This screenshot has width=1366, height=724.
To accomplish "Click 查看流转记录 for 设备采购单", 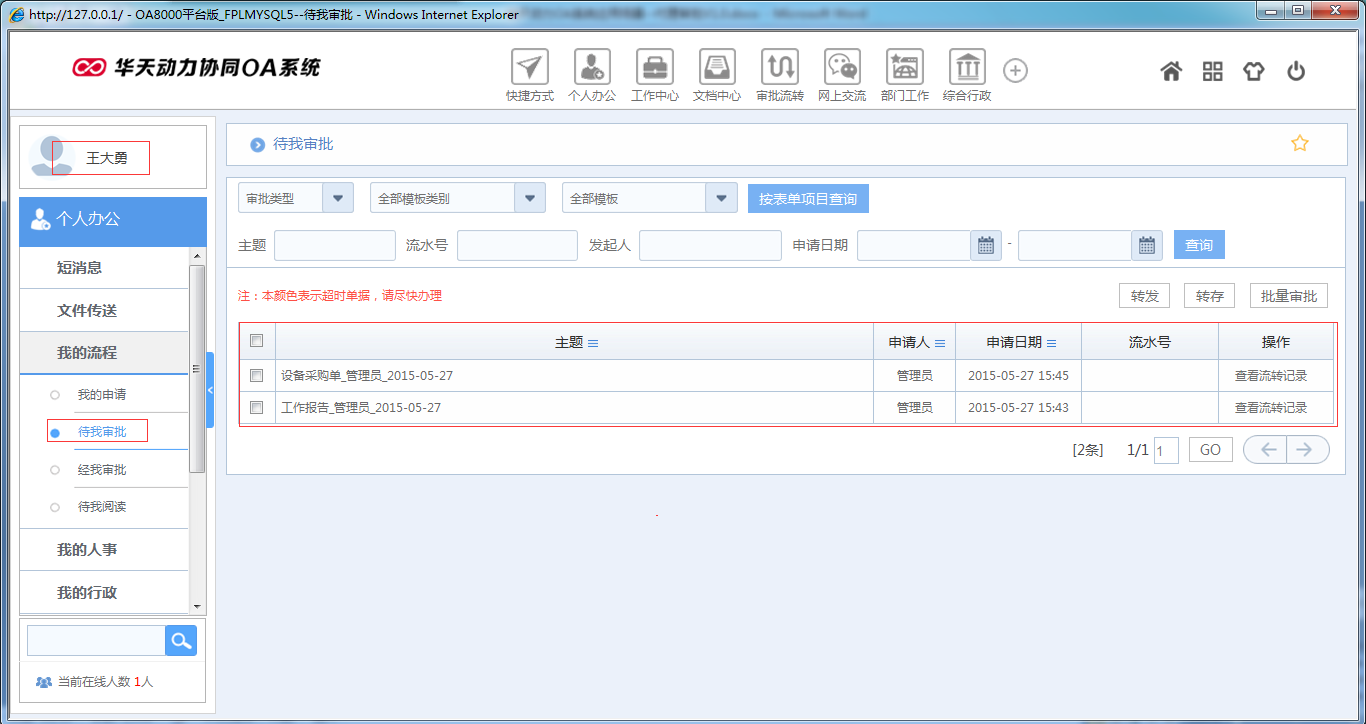I will (1270, 376).
